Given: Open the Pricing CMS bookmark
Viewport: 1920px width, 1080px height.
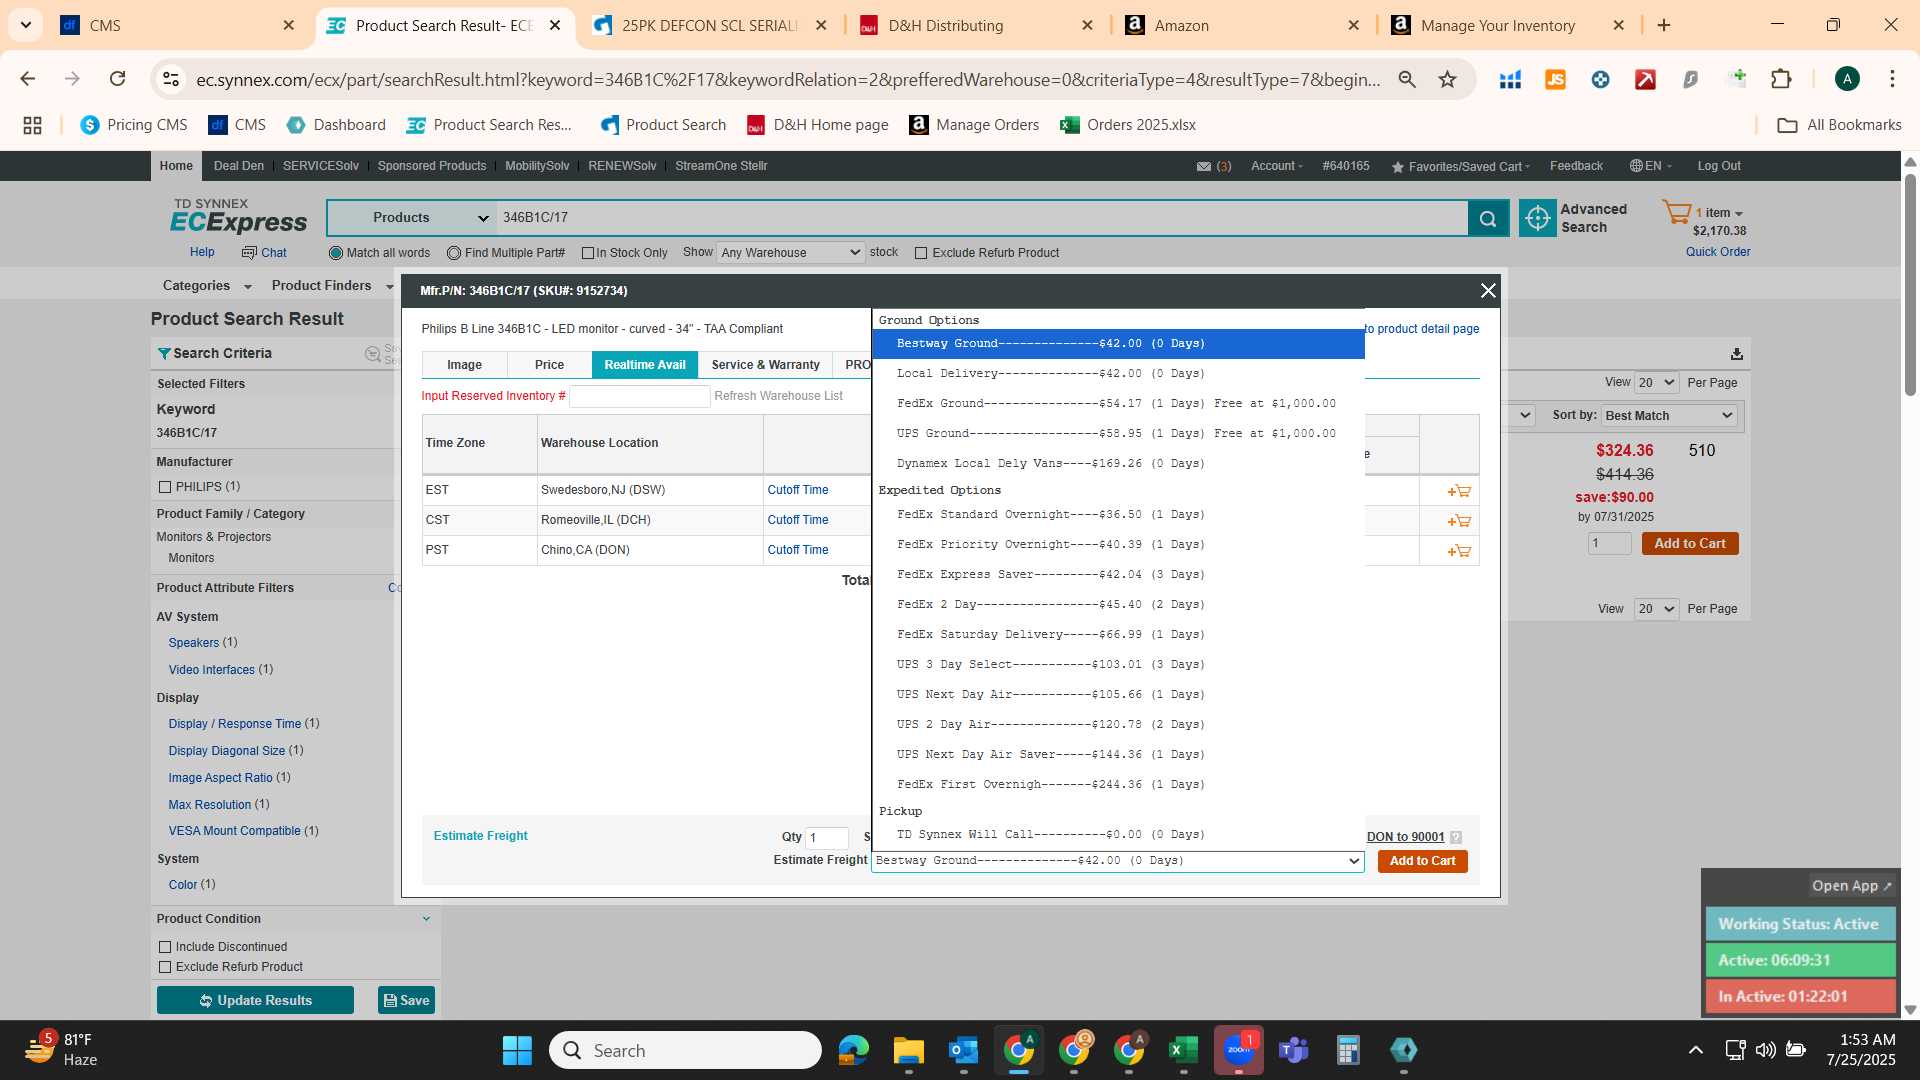Looking at the screenshot, I should click(134, 125).
